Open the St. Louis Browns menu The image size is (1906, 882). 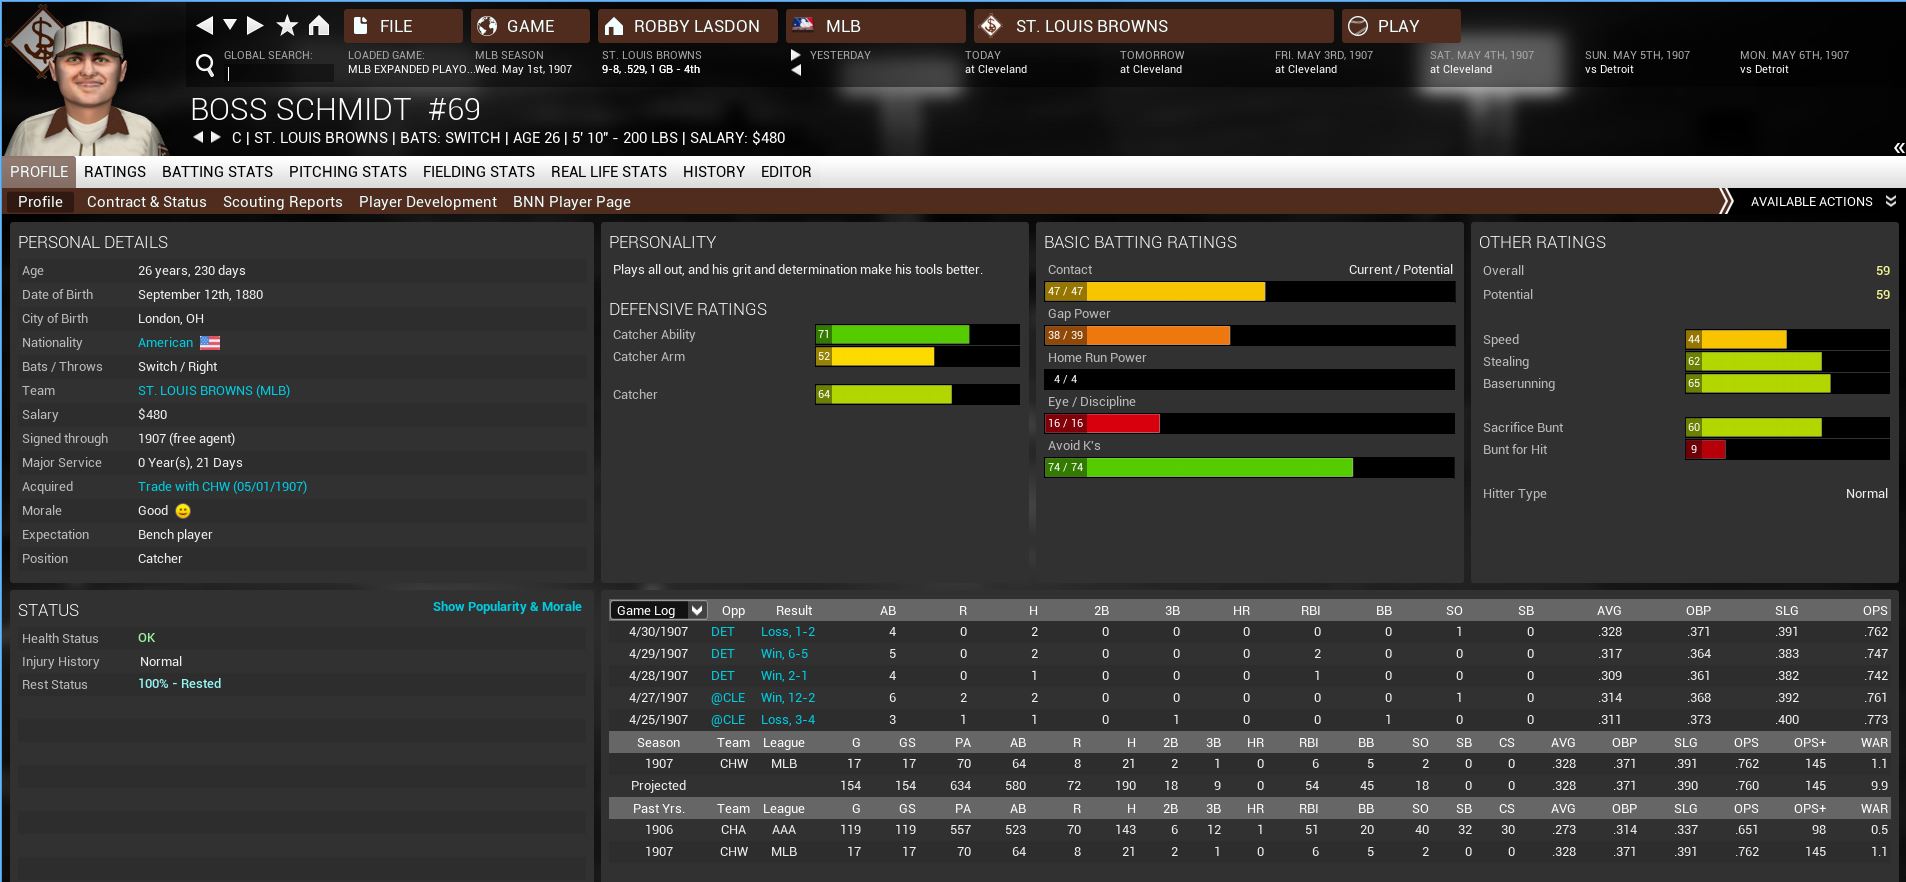pos(1154,26)
